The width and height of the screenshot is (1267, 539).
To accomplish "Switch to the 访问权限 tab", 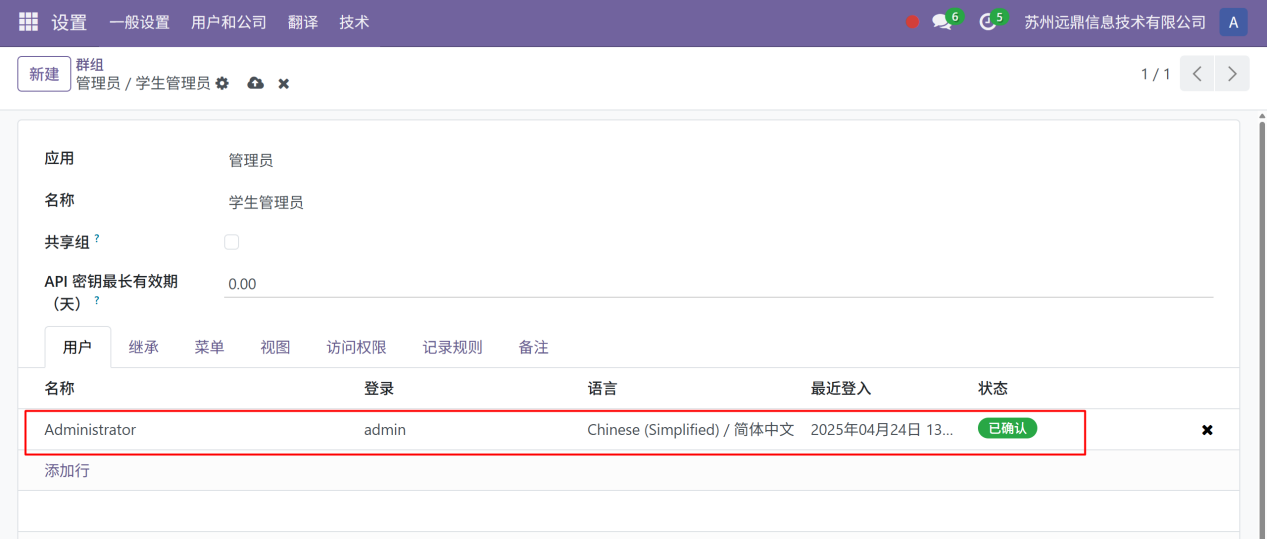I will (357, 347).
